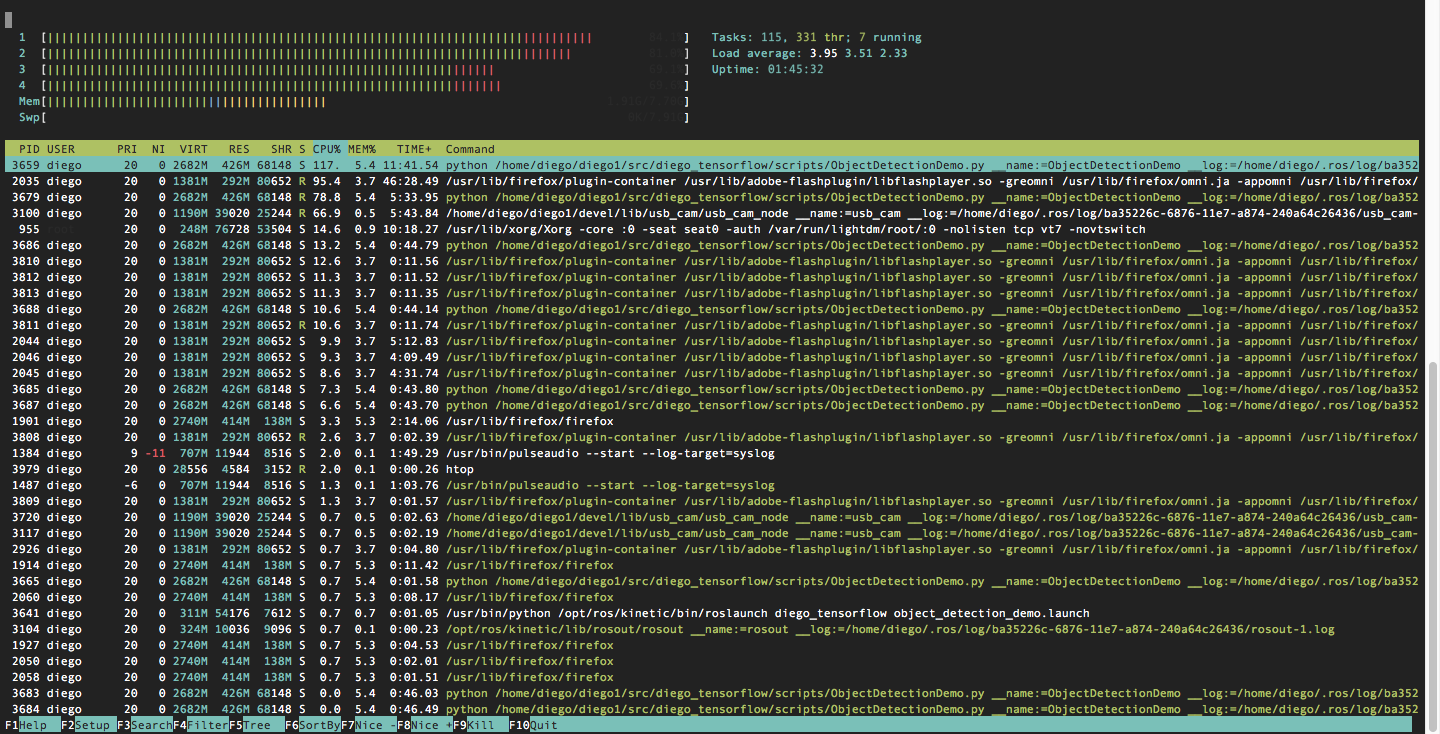Select process row PID 2044
1440x734 pixels.
coord(711,341)
